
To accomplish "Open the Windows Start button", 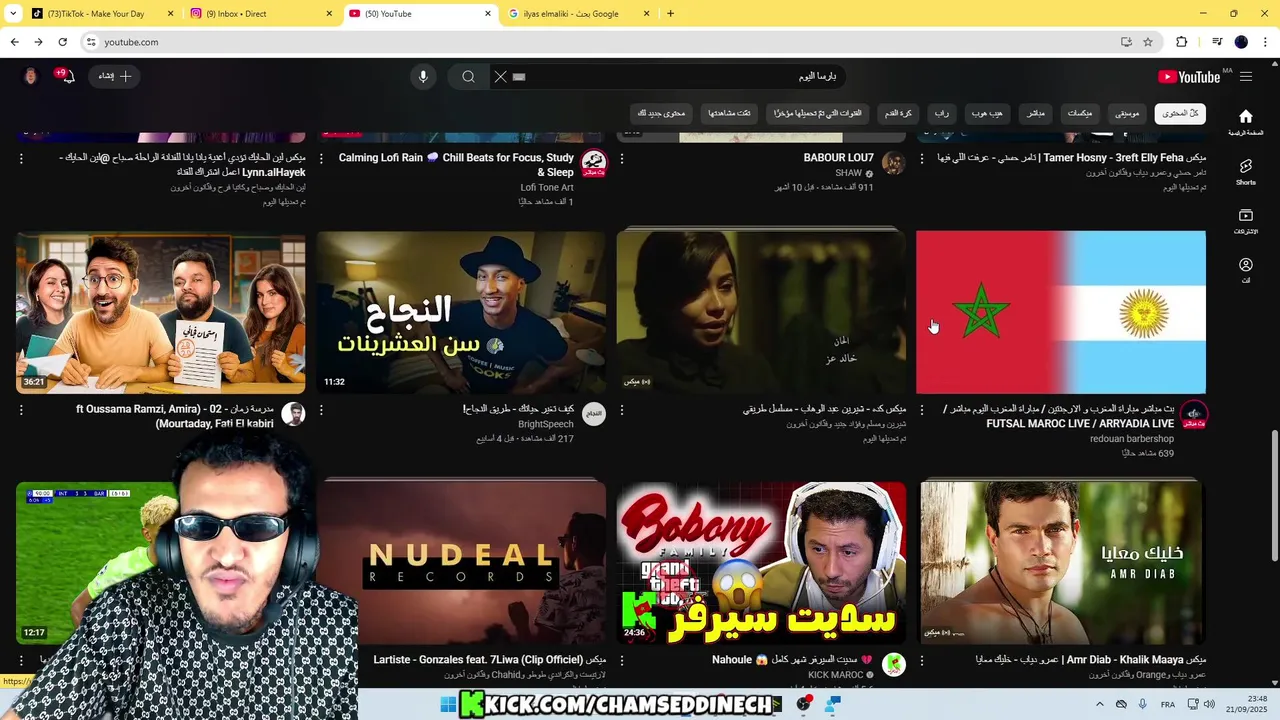I will tap(448, 705).
